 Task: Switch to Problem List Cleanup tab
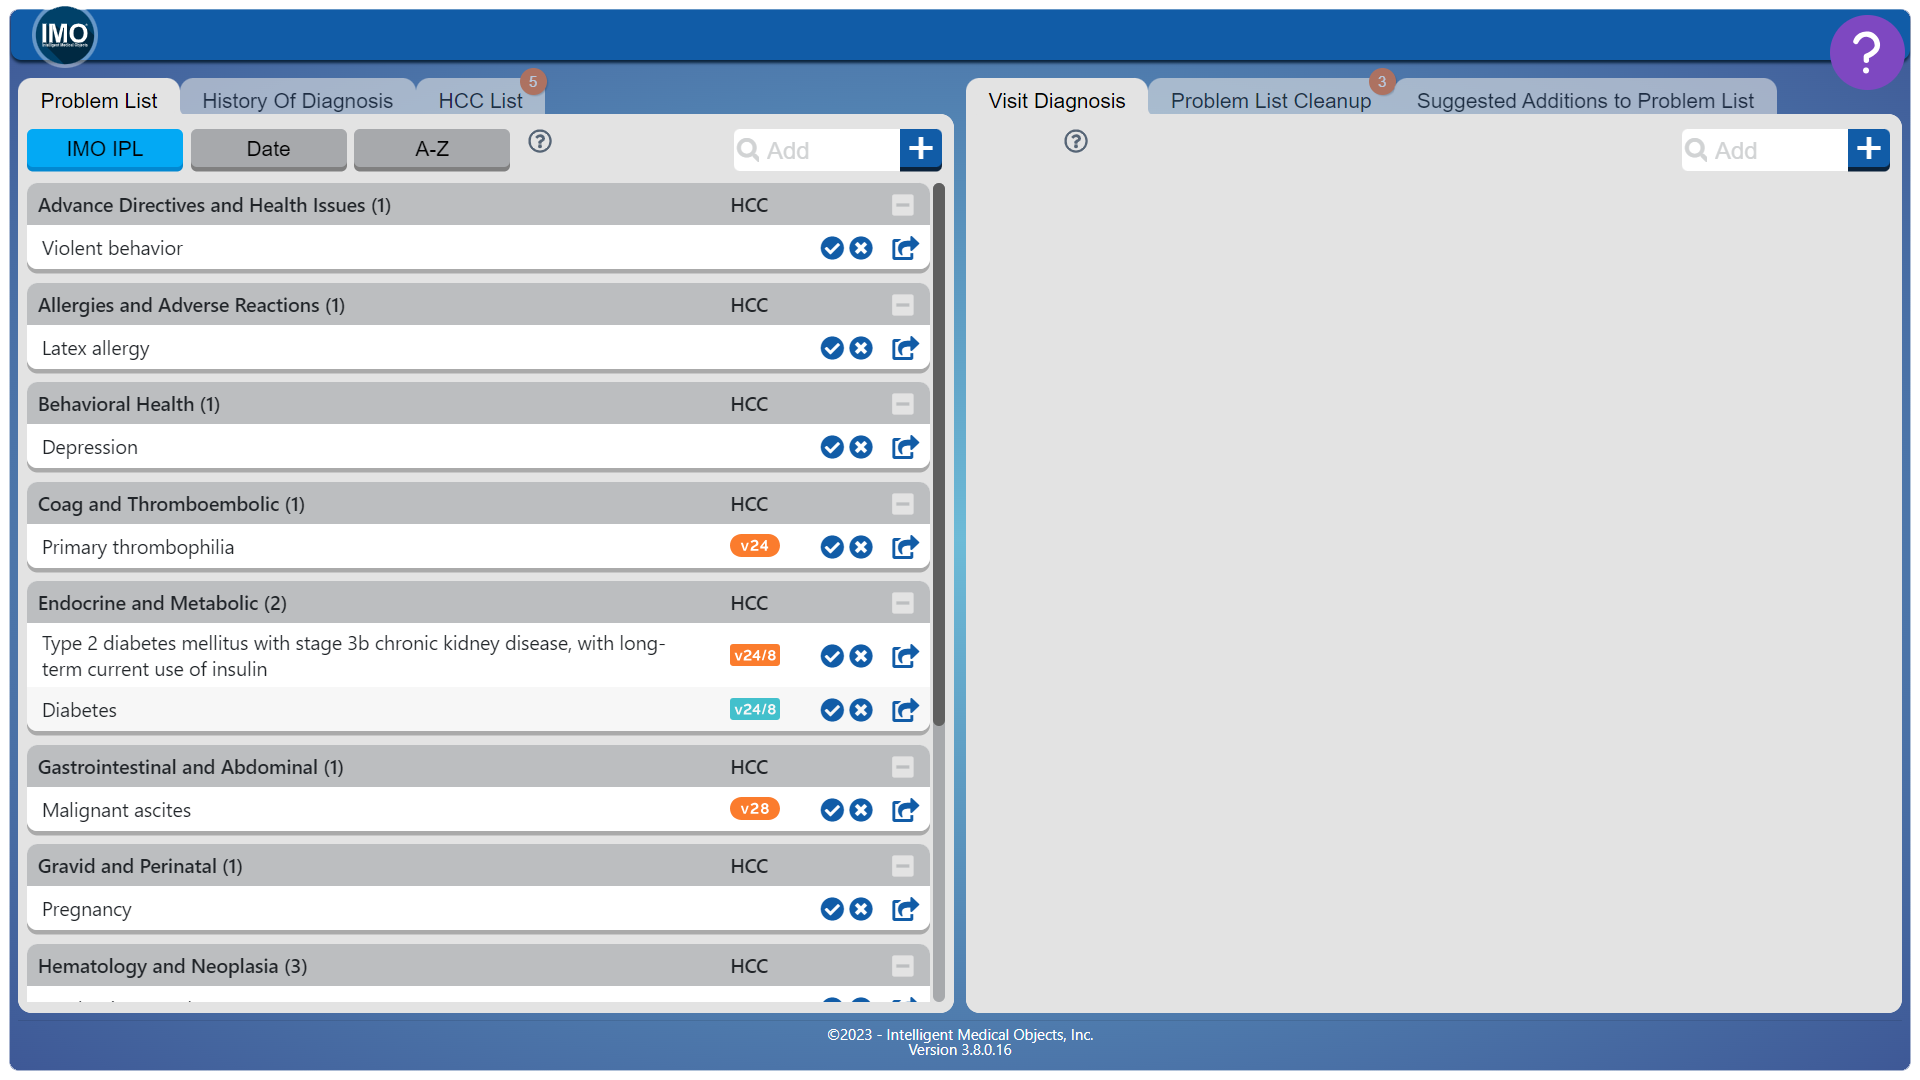pyautogui.click(x=1270, y=100)
